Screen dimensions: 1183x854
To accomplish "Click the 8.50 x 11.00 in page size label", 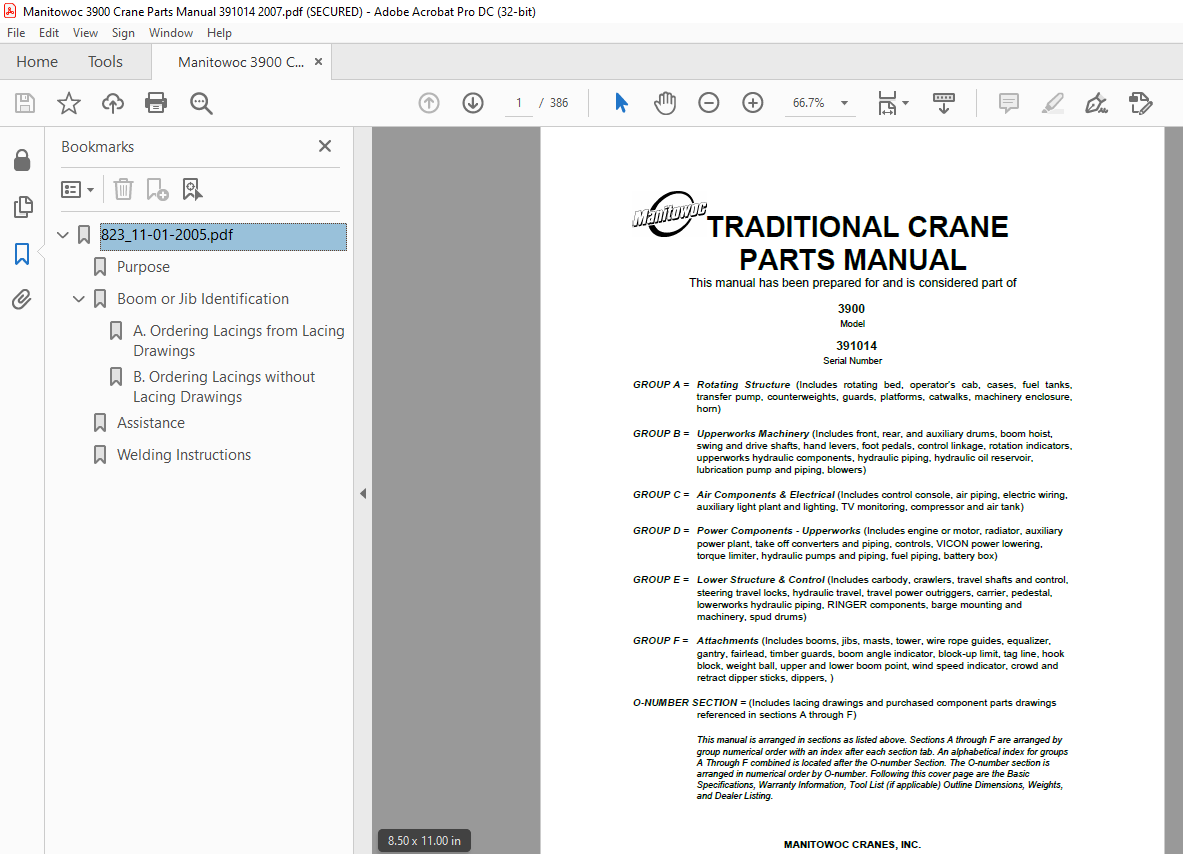I will click(424, 840).
